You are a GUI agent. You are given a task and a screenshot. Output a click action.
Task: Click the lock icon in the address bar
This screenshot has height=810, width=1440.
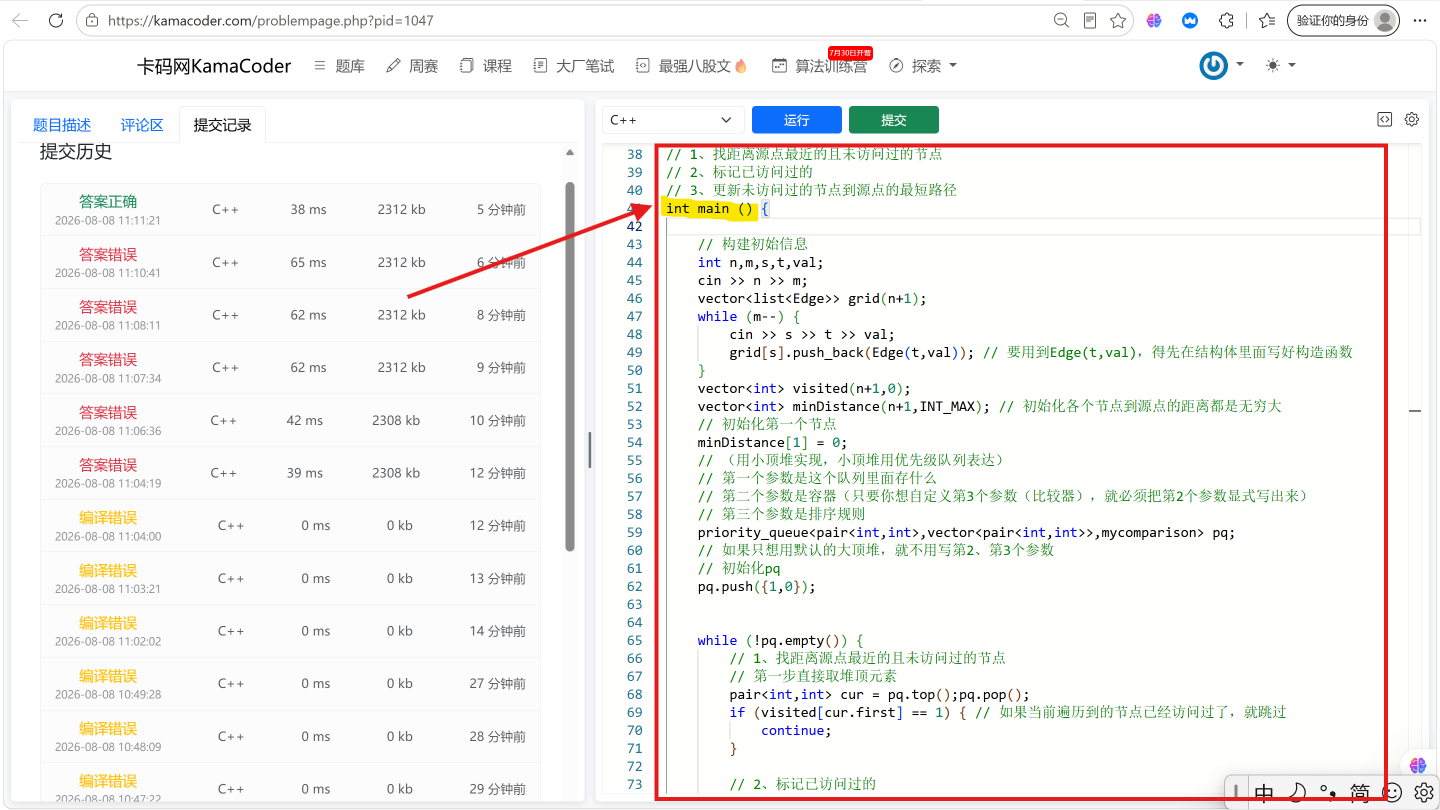92,20
